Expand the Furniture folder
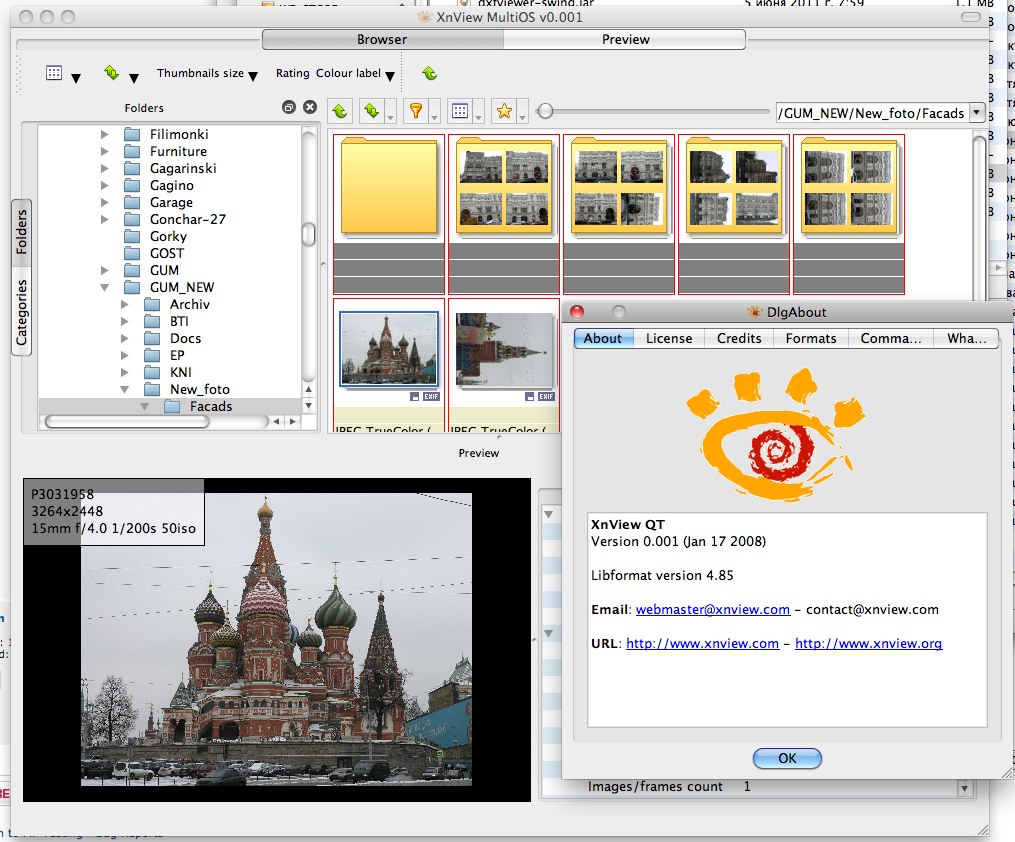Image resolution: width=1015 pixels, height=842 pixels. tap(105, 151)
